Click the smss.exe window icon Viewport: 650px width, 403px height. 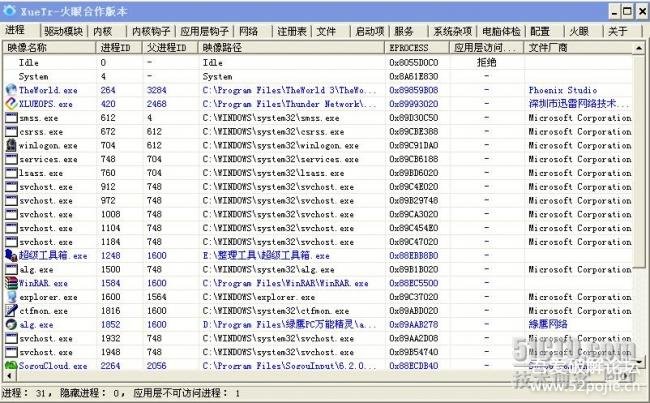click(11, 118)
